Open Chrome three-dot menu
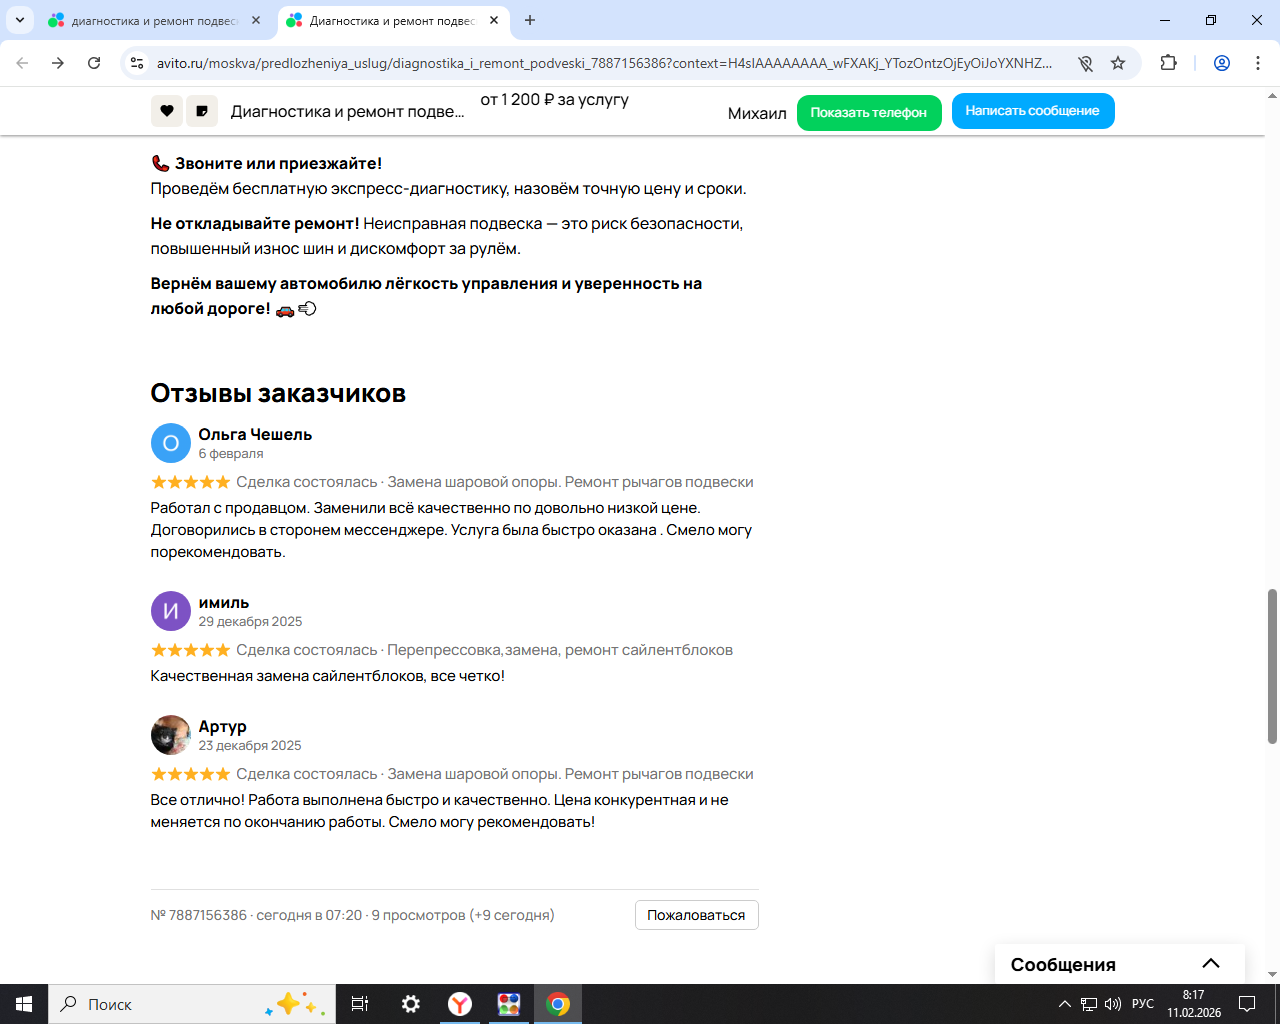The width and height of the screenshot is (1280, 1024). (1258, 63)
